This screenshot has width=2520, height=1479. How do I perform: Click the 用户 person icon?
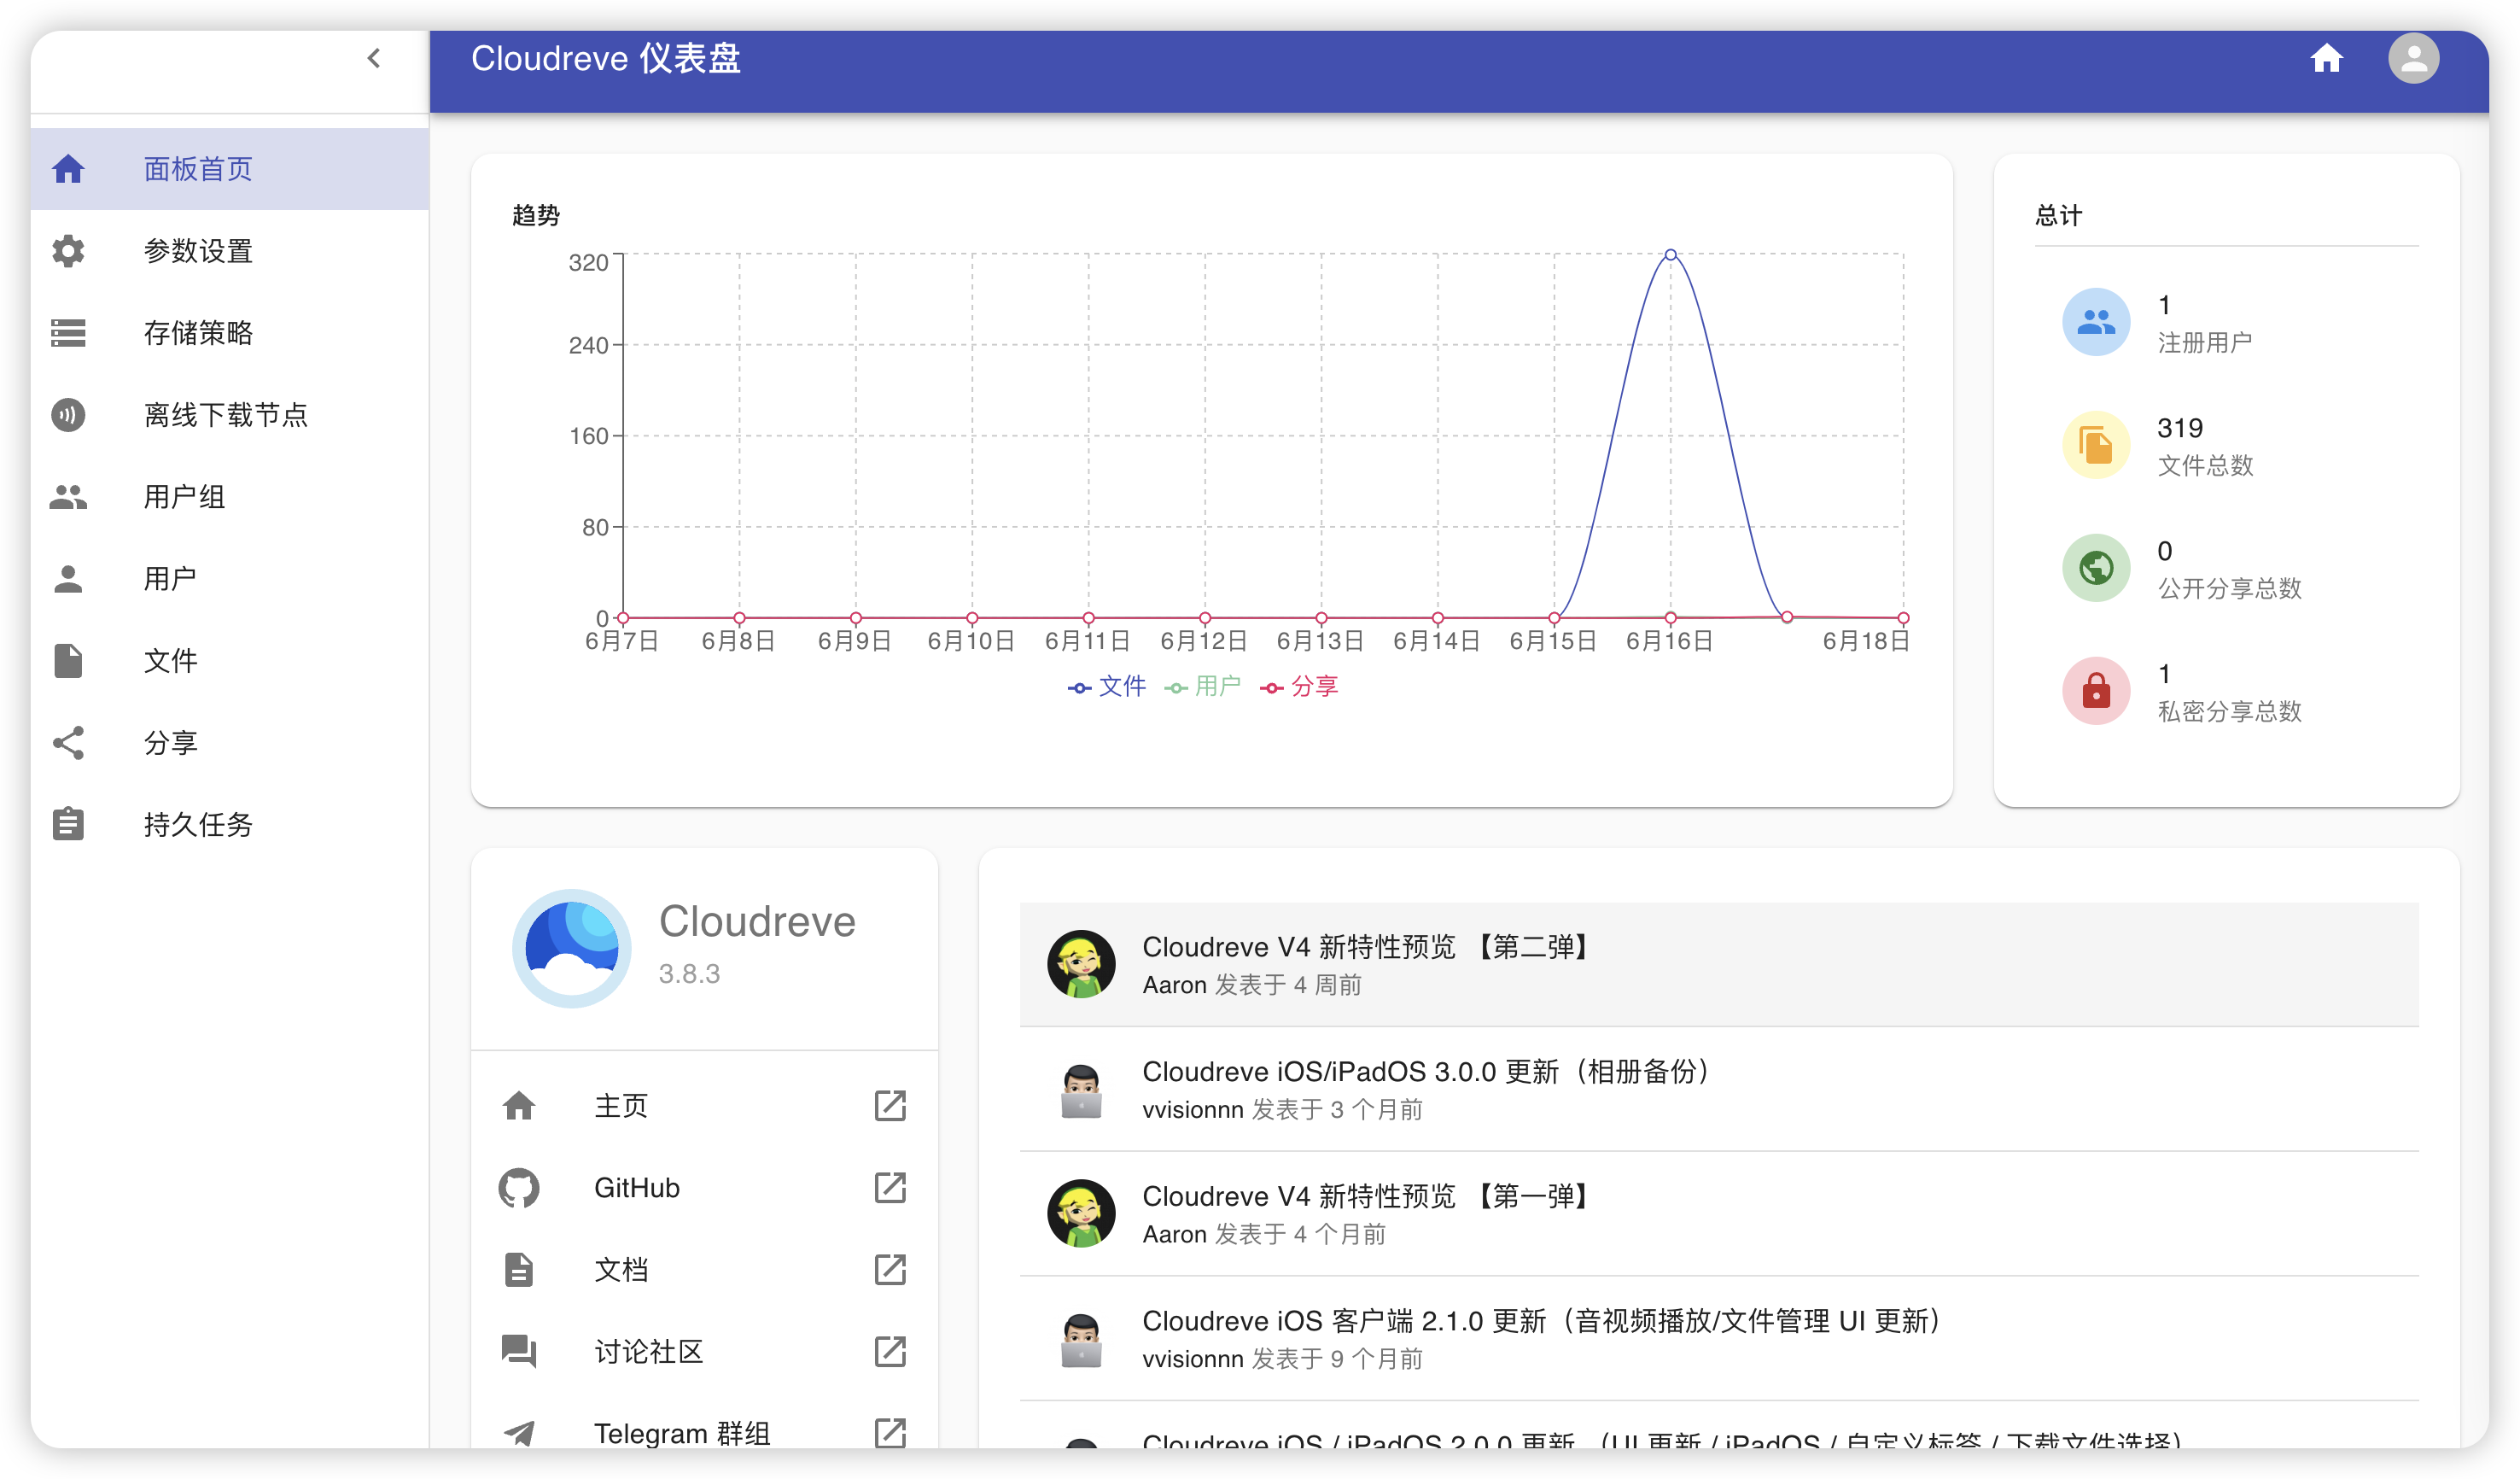point(68,578)
